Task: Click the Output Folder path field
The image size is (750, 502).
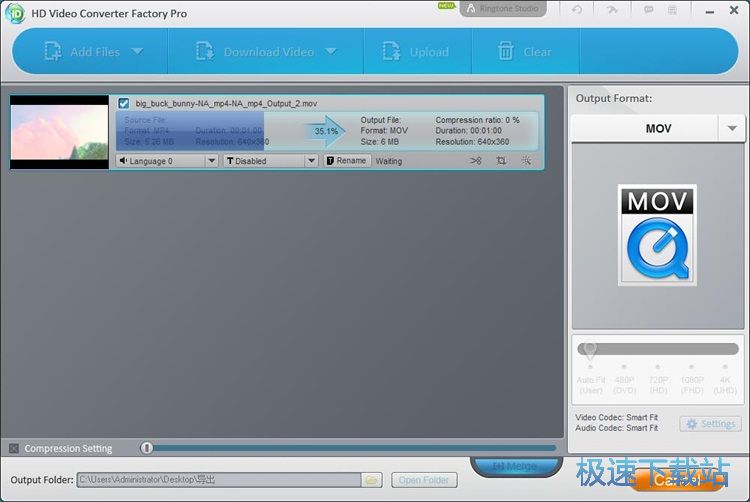Action: (219, 480)
